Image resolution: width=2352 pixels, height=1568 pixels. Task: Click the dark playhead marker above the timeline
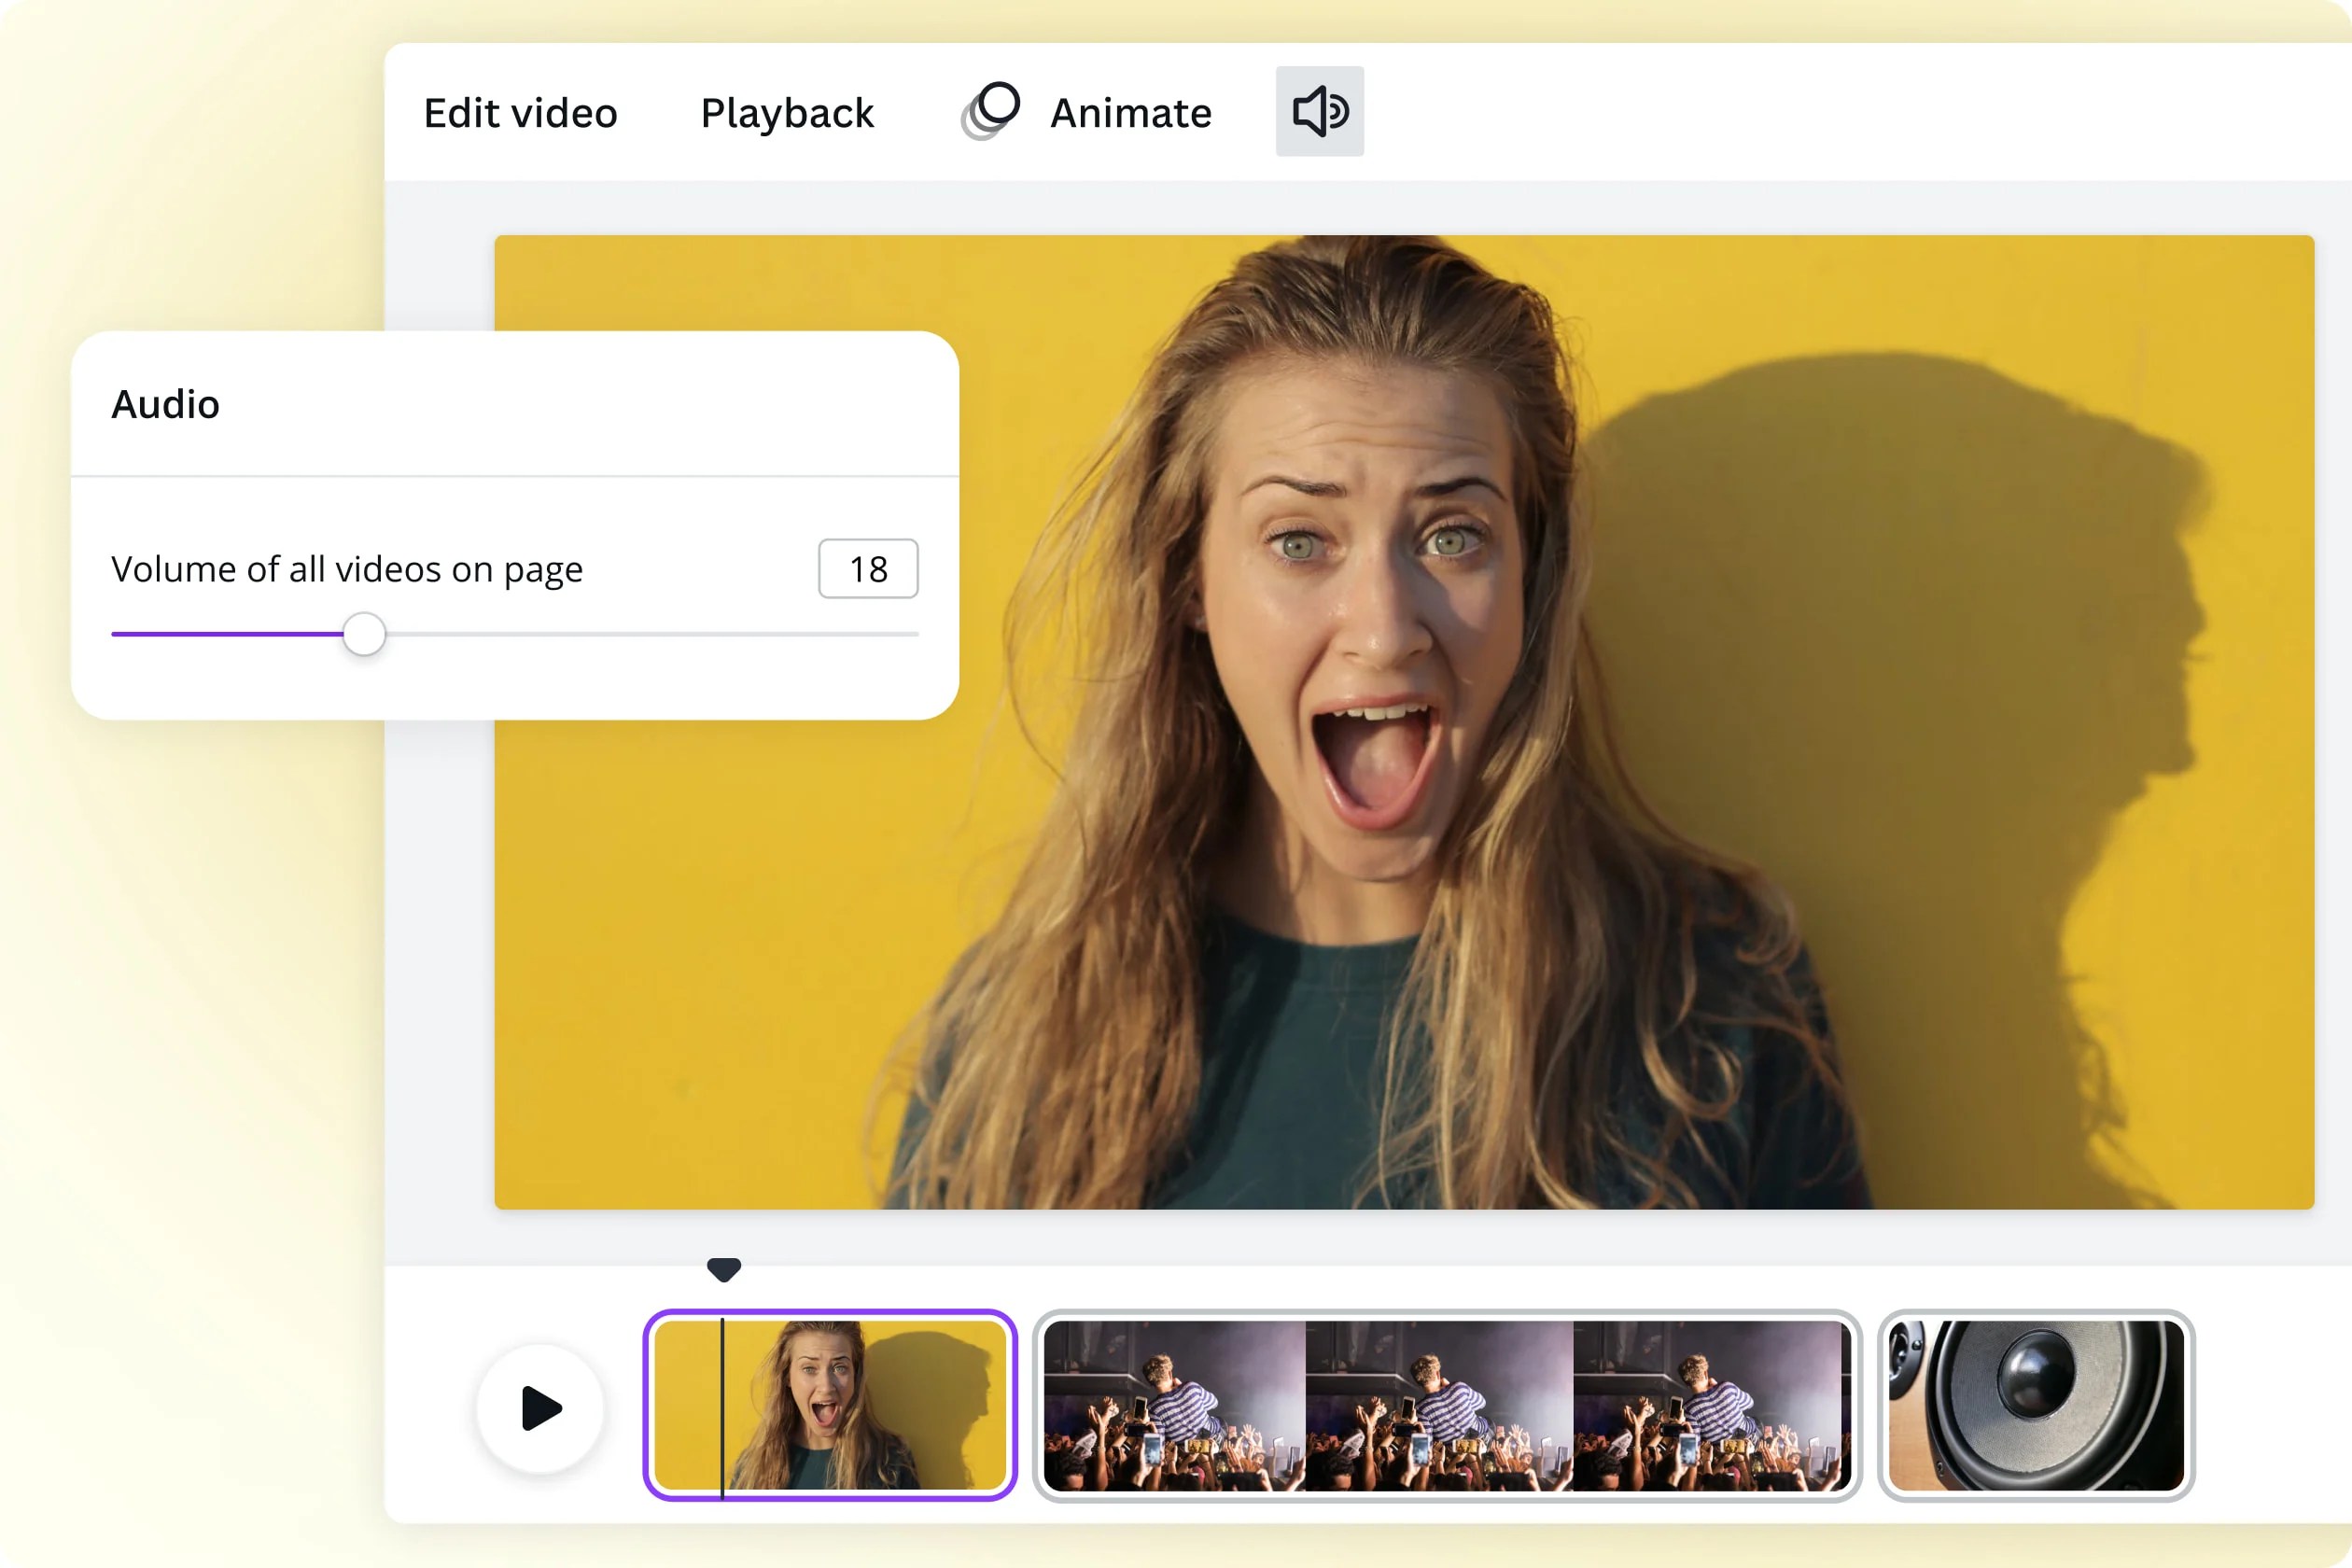pyautogui.click(x=723, y=1268)
